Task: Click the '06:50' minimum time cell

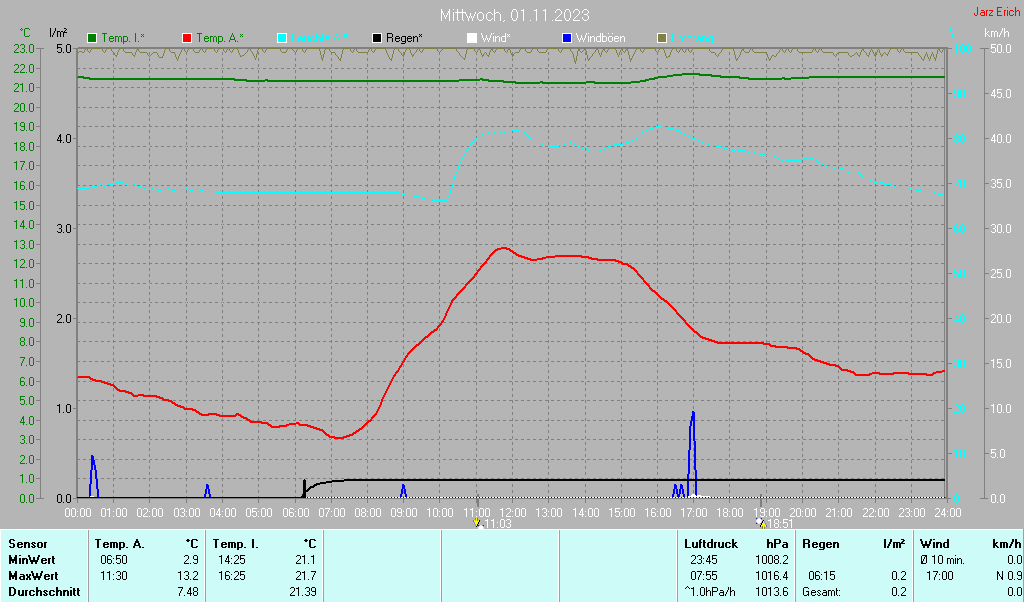Action: (114, 560)
